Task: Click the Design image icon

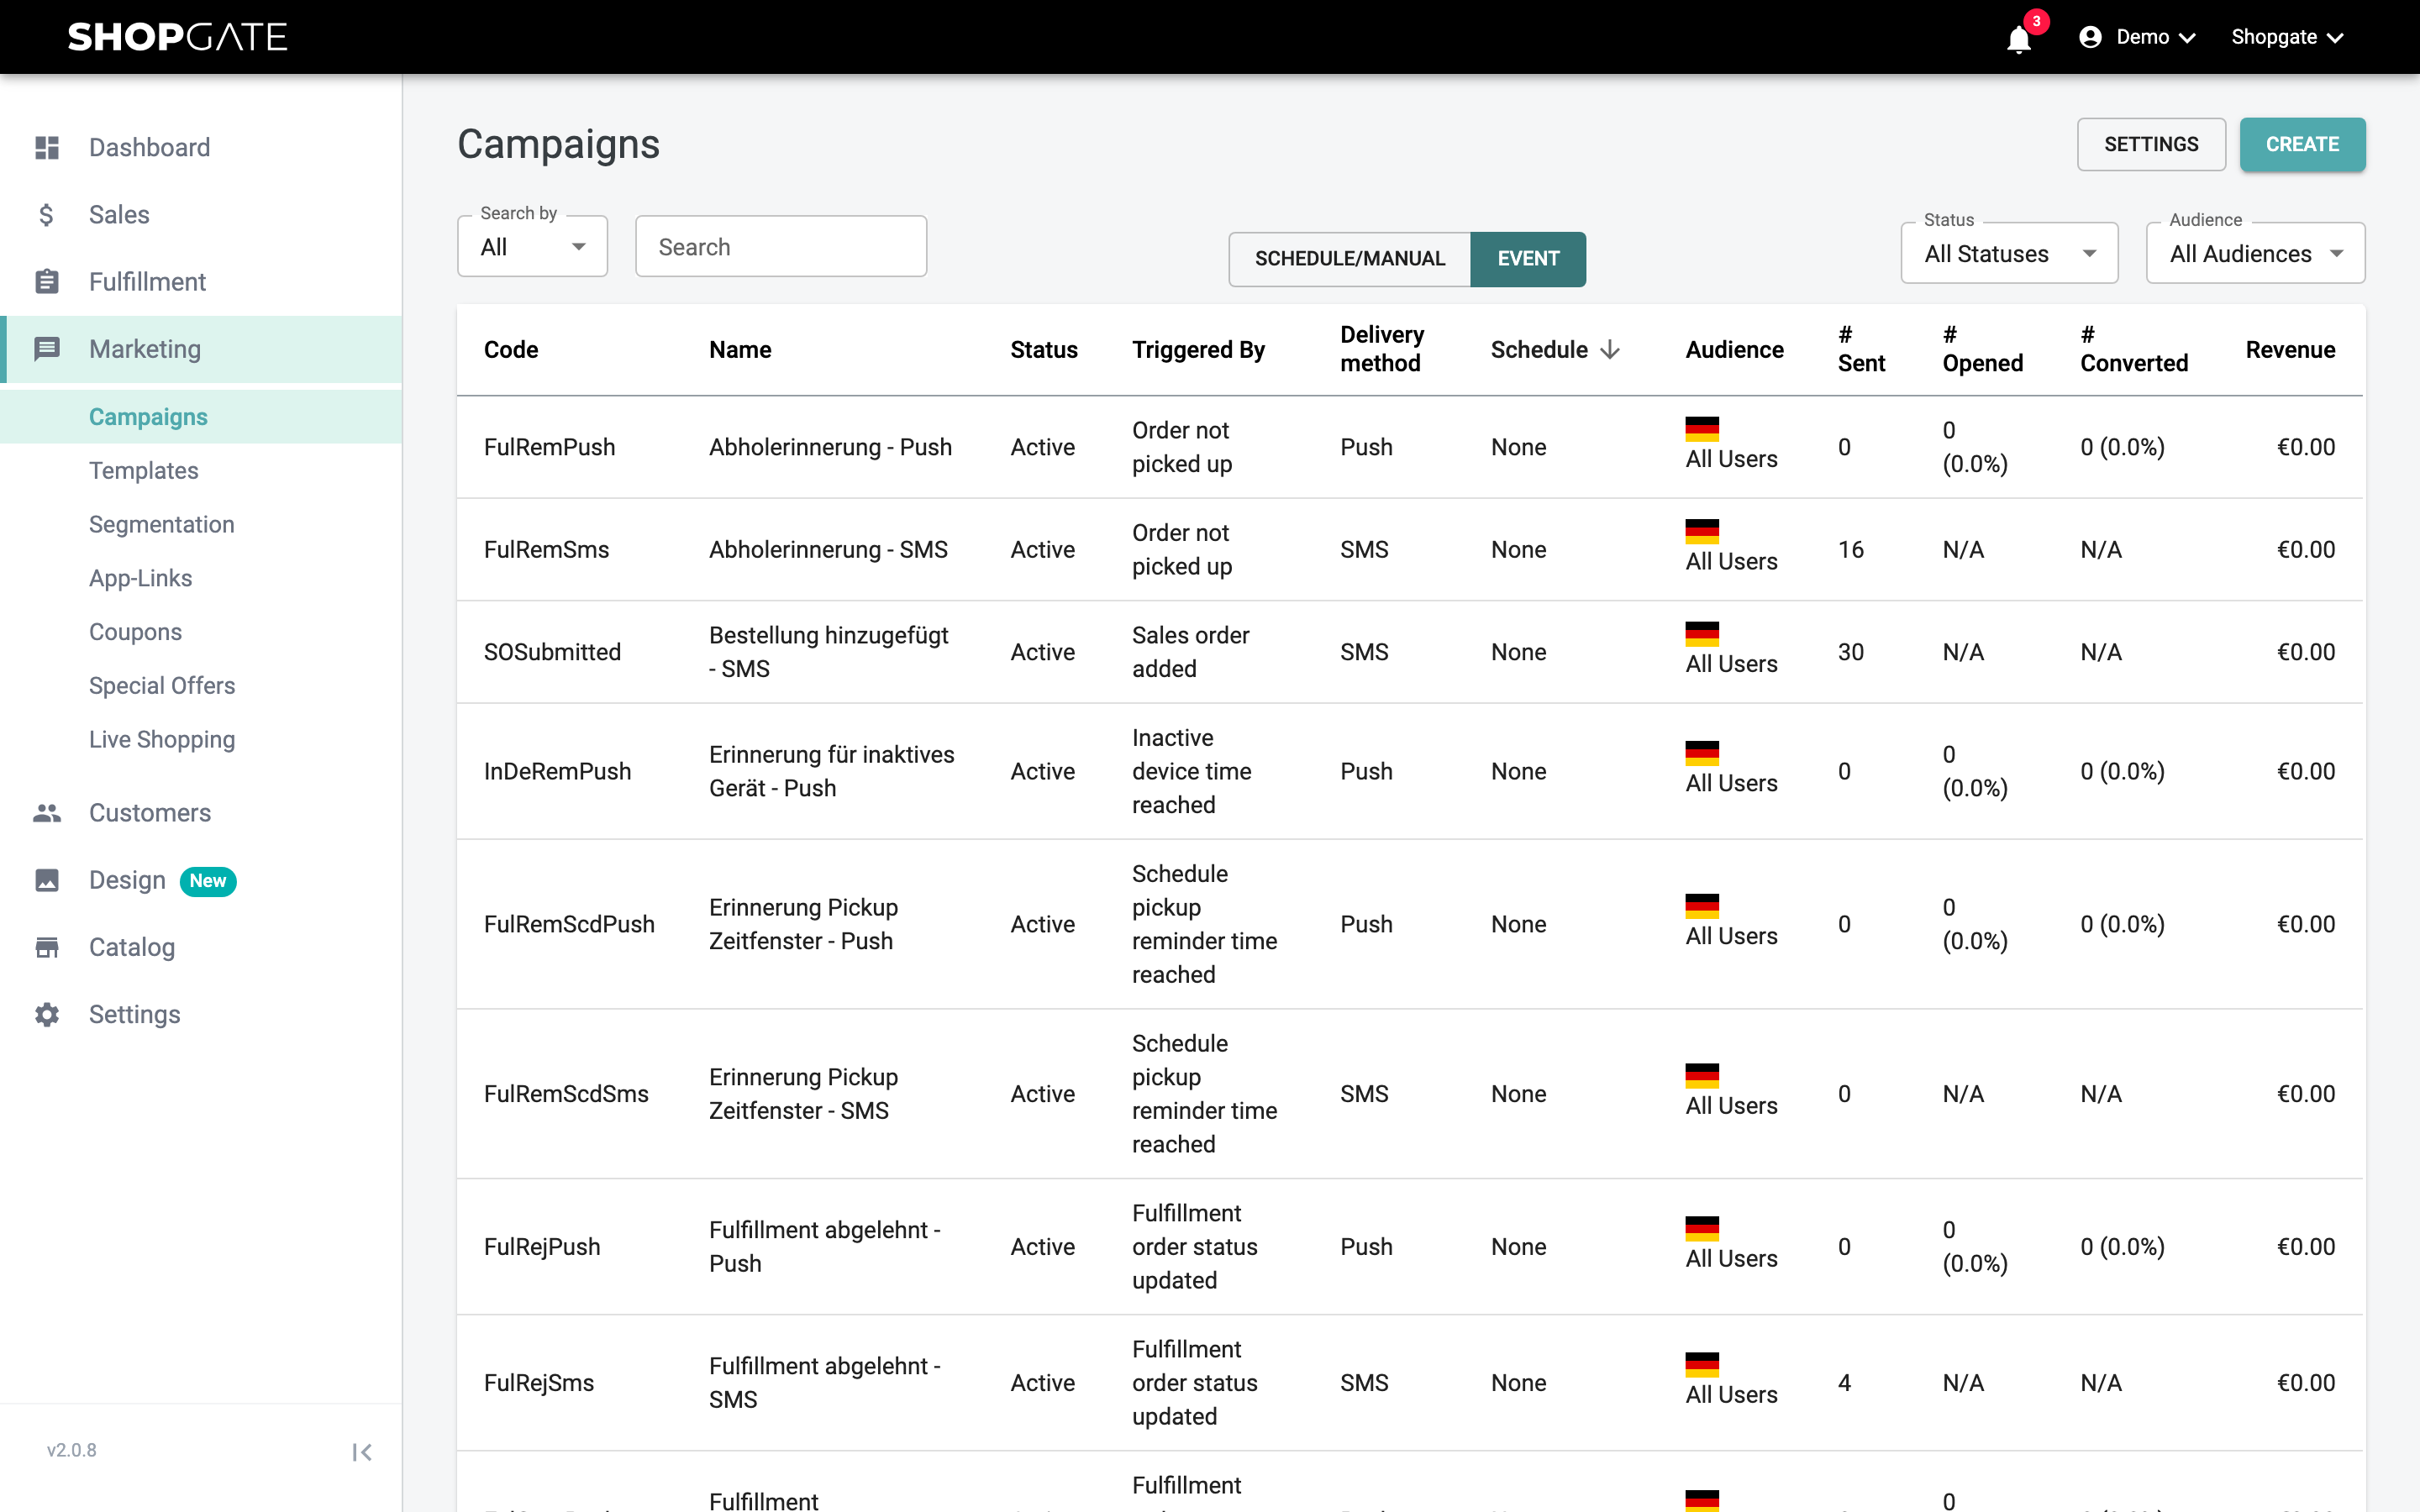Action: (x=47, y=880)
